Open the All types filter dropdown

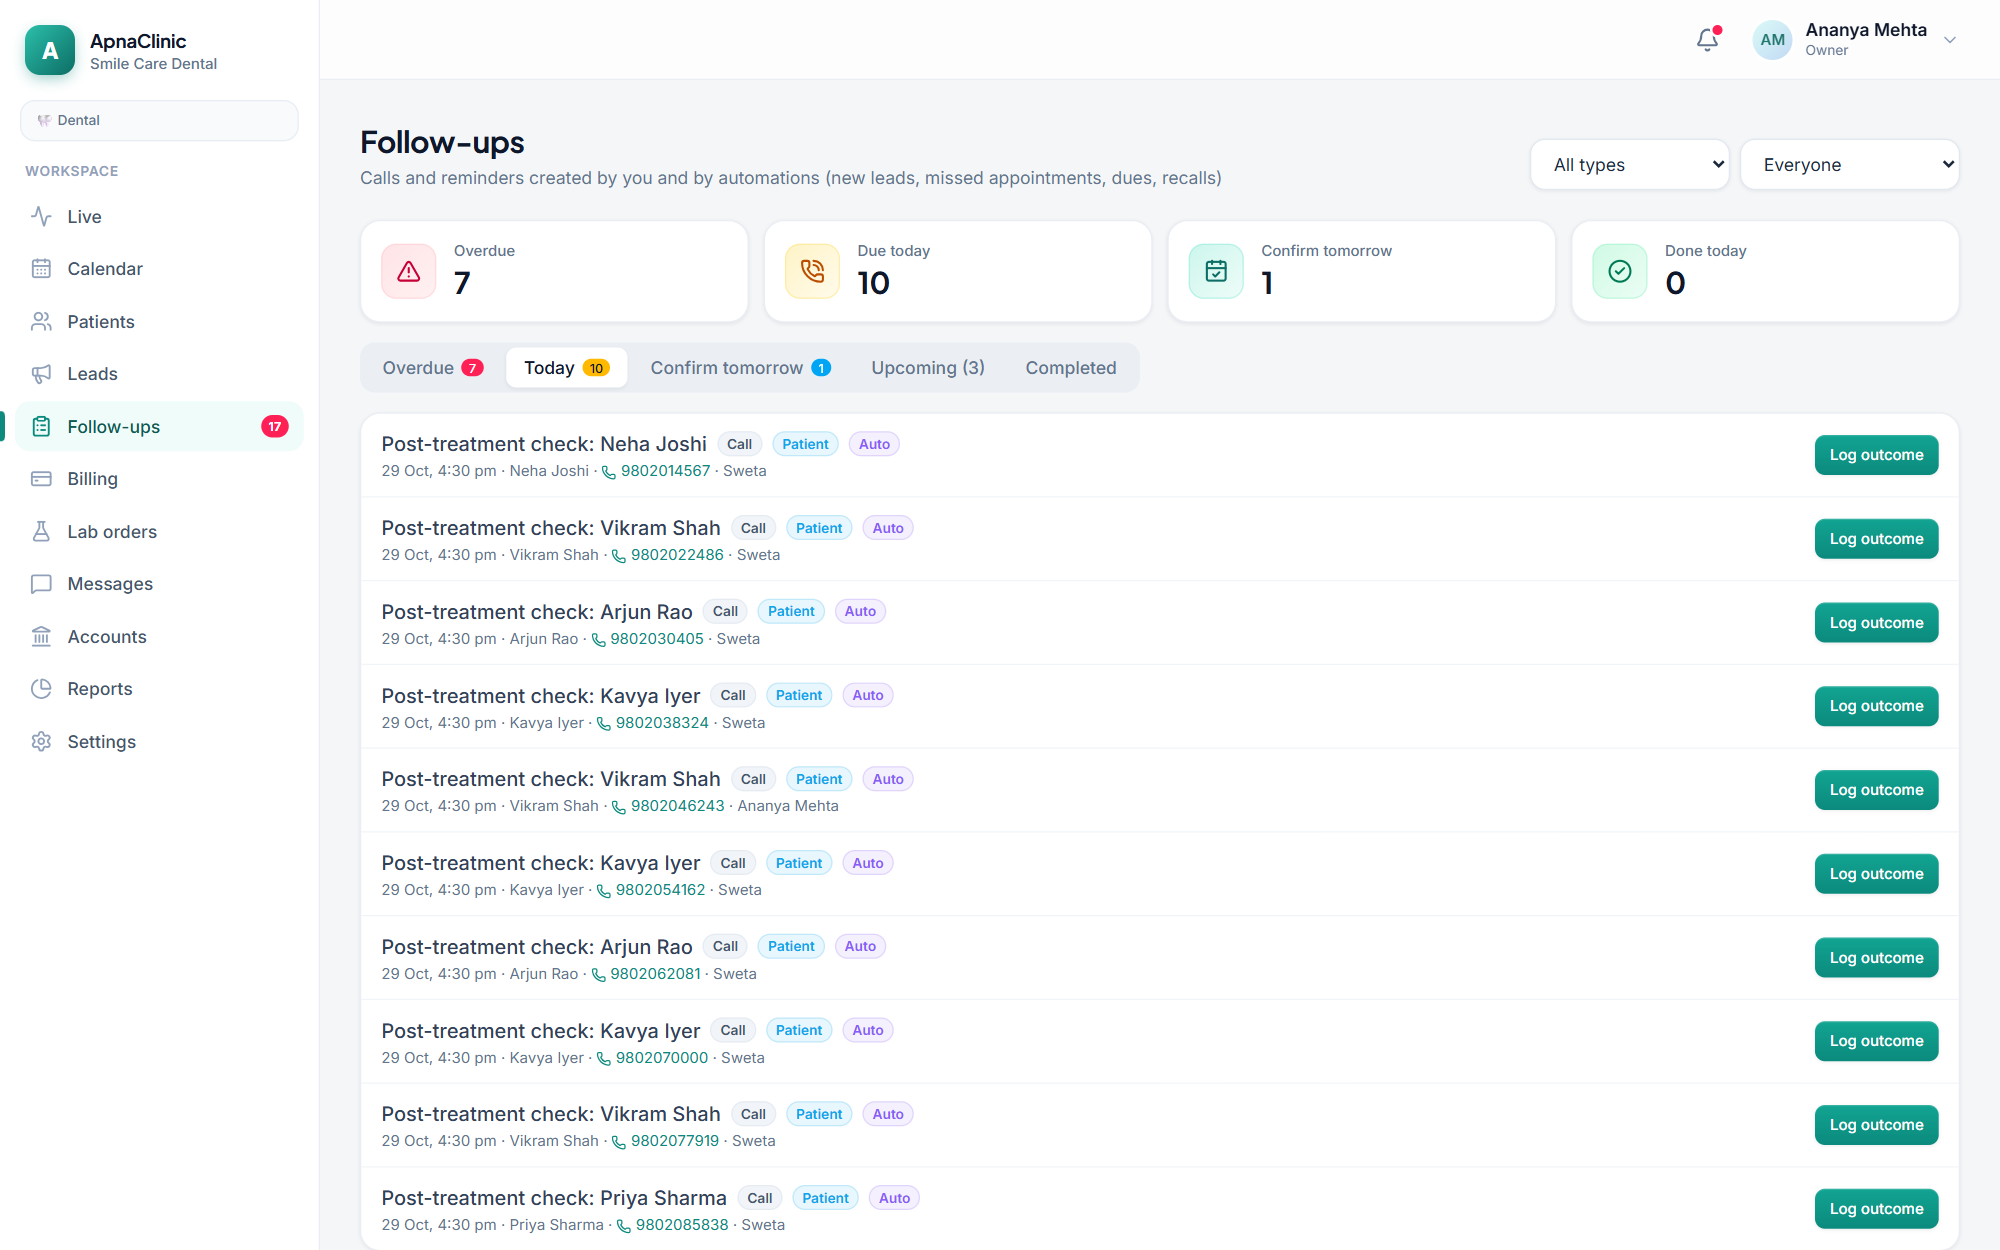pos(1630,164)
